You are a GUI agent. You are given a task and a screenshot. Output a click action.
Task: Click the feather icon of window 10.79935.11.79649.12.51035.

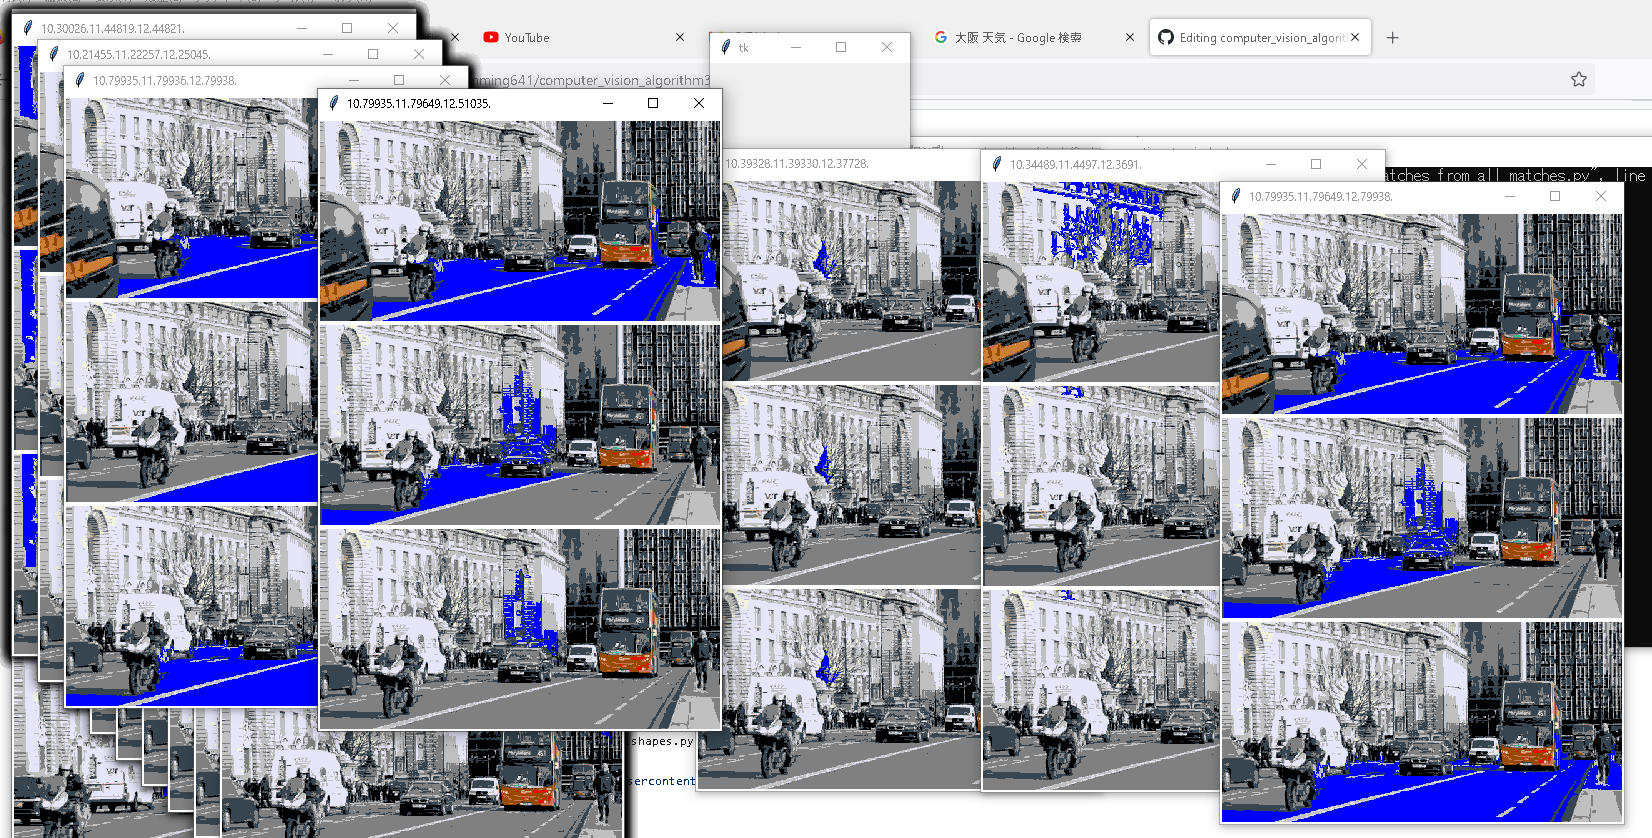click(x=334, y=103)
